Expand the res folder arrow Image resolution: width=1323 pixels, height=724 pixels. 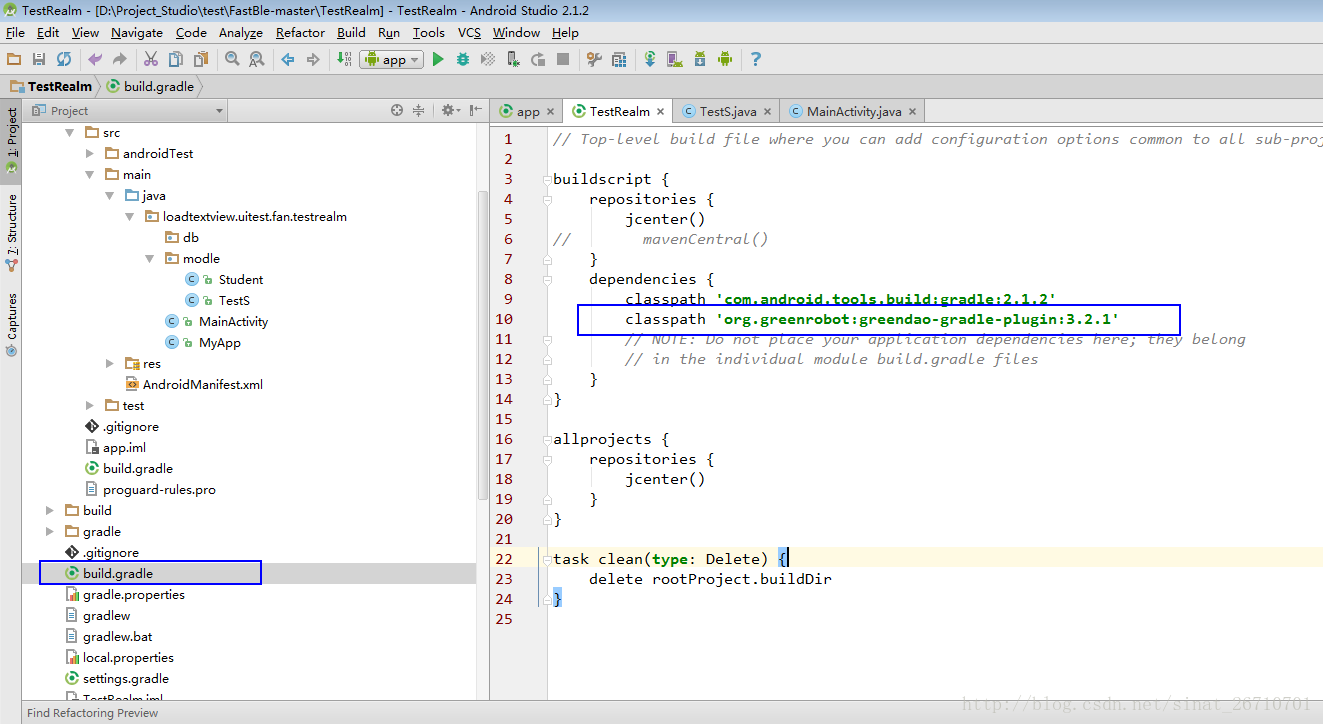tap(110, 363)
